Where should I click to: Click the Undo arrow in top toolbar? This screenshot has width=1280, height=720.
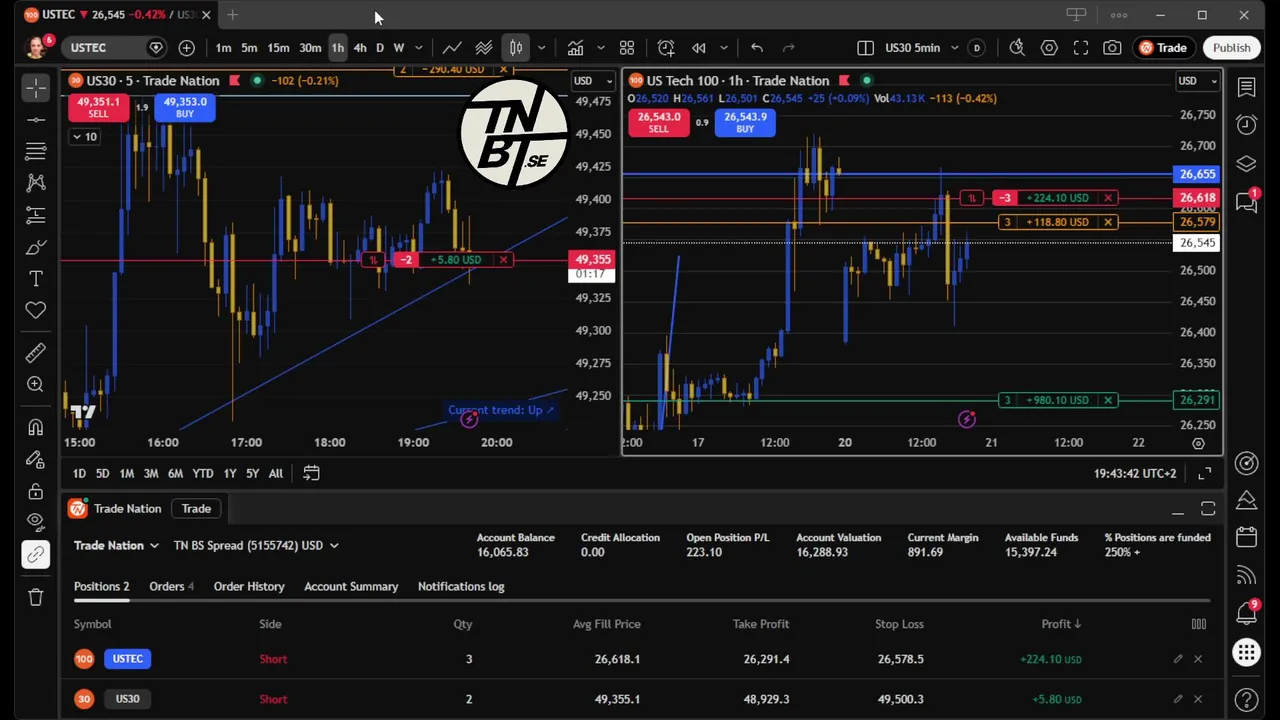(x=757, y=48)
